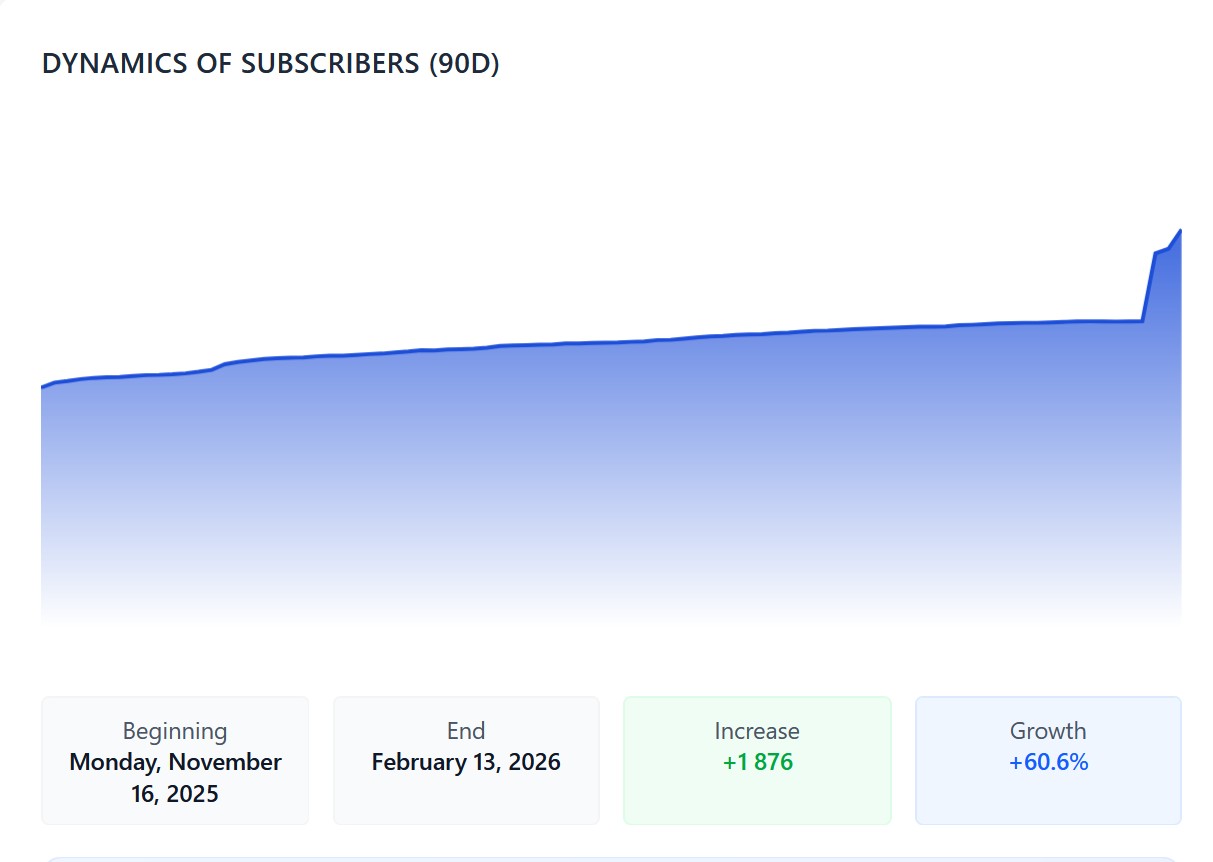Click the +1 876 increase value

[x=757, y=762]
